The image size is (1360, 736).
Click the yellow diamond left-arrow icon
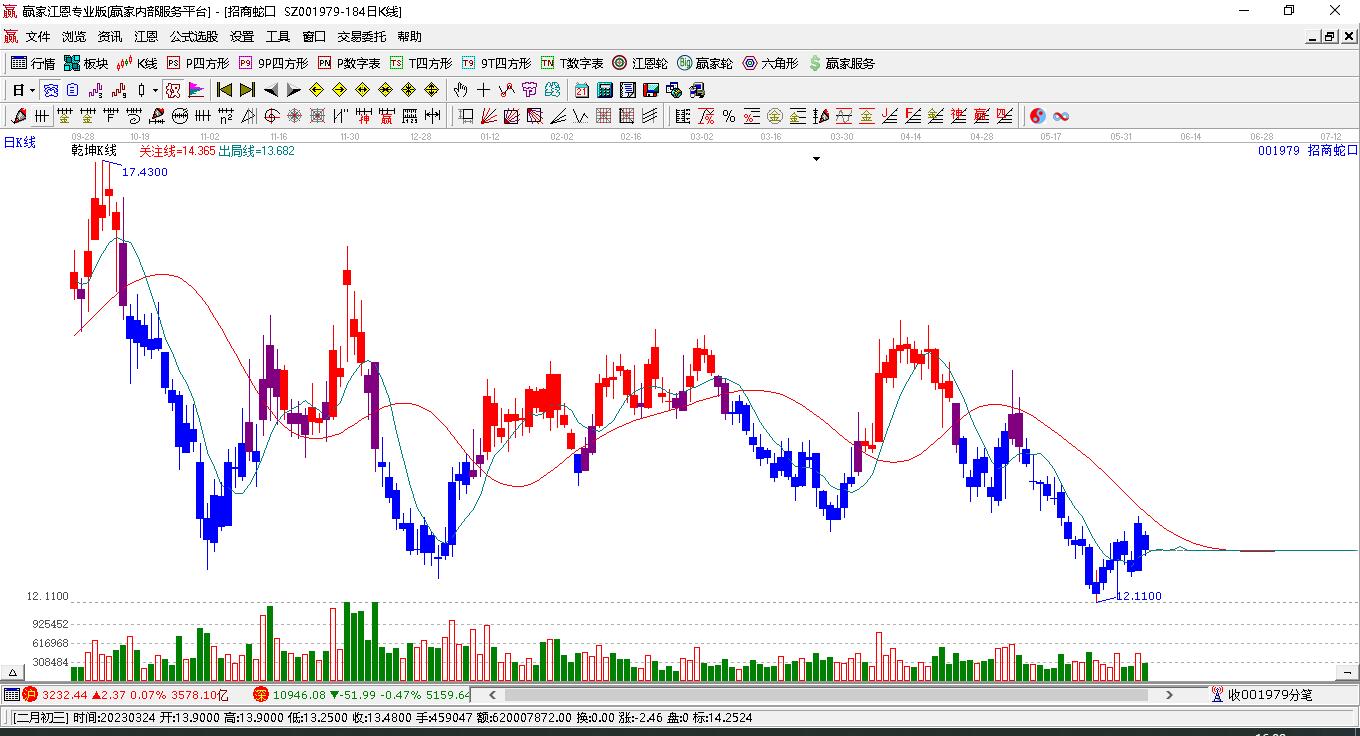point(316,90)
